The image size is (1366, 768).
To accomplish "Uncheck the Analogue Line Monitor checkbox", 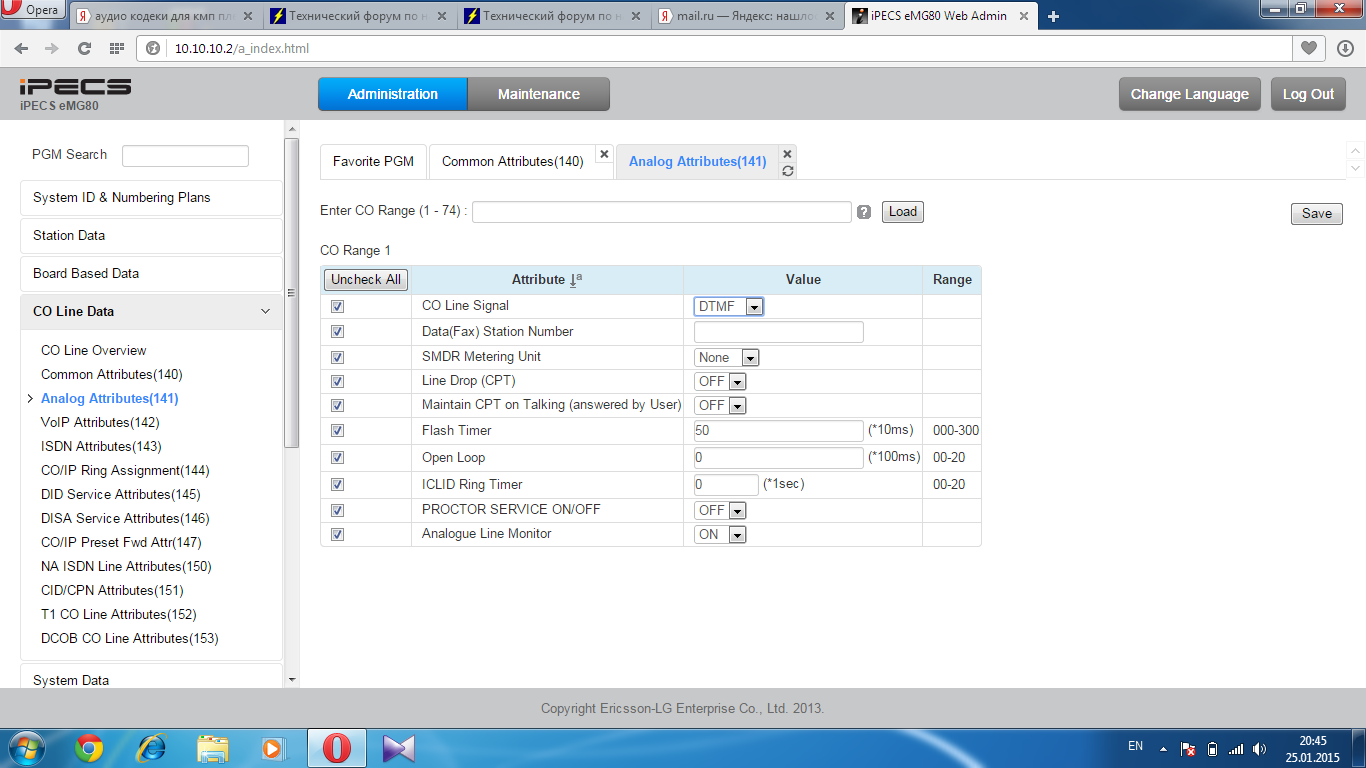I will tap(337, 535).
